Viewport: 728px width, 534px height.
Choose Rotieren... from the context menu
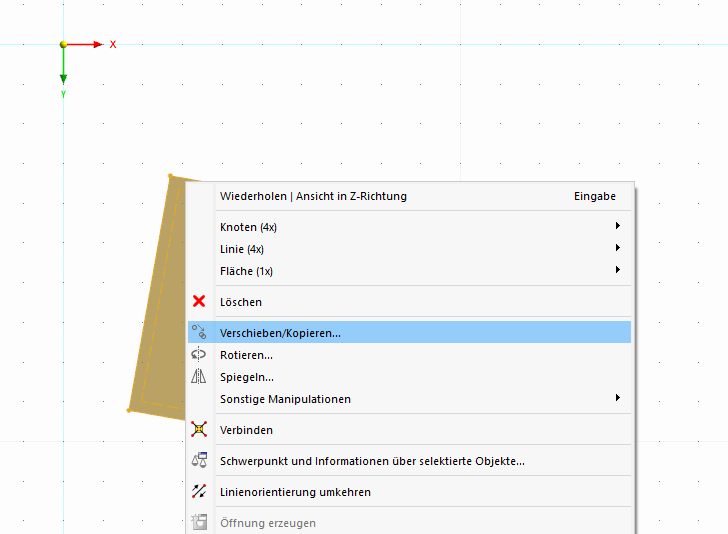(x=410, y=355)
